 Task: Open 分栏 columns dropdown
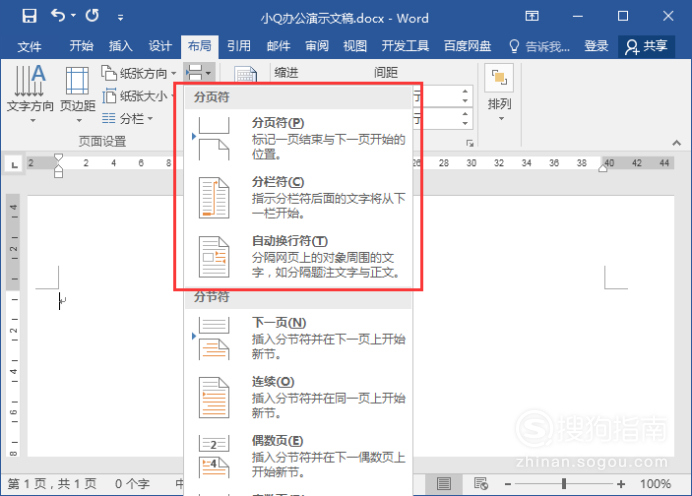click(x=127, y=118)
